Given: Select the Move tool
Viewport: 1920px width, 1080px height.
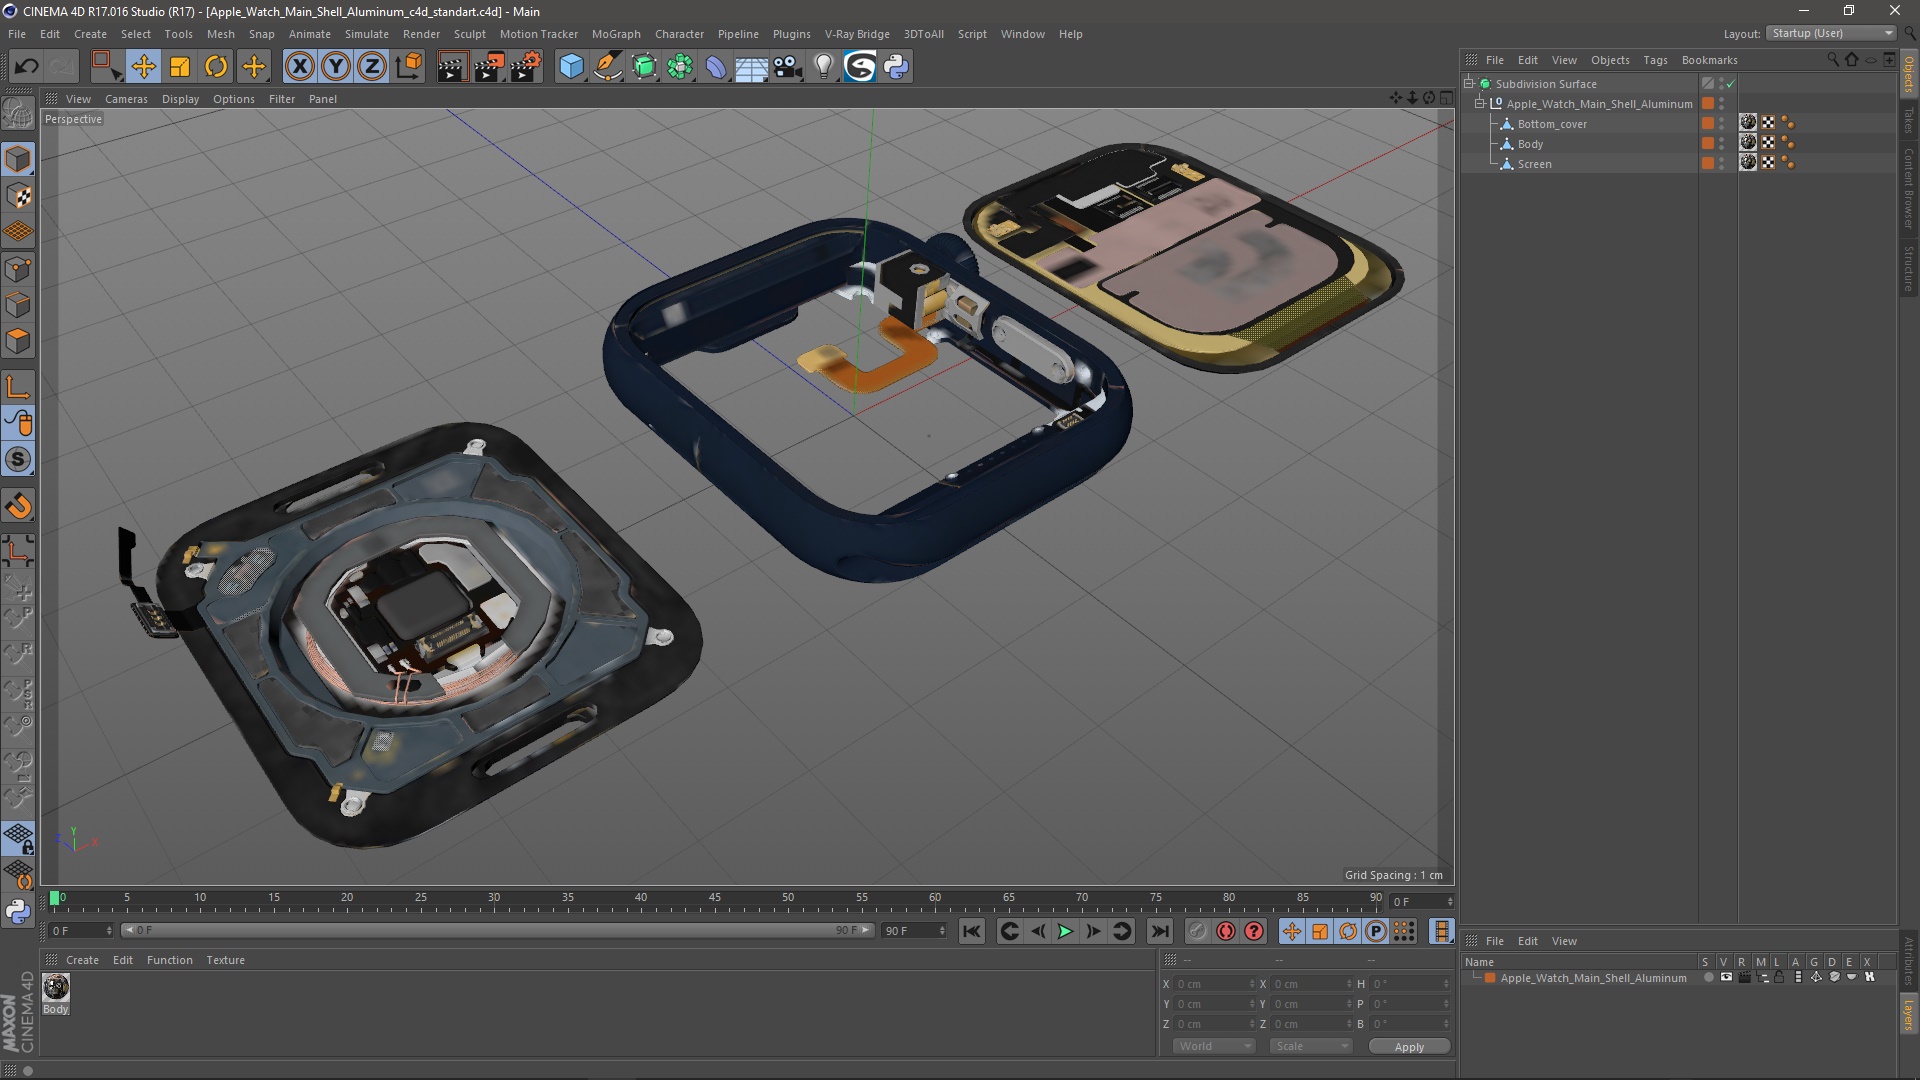Looking at the screenshot, I should pos(143,67).
